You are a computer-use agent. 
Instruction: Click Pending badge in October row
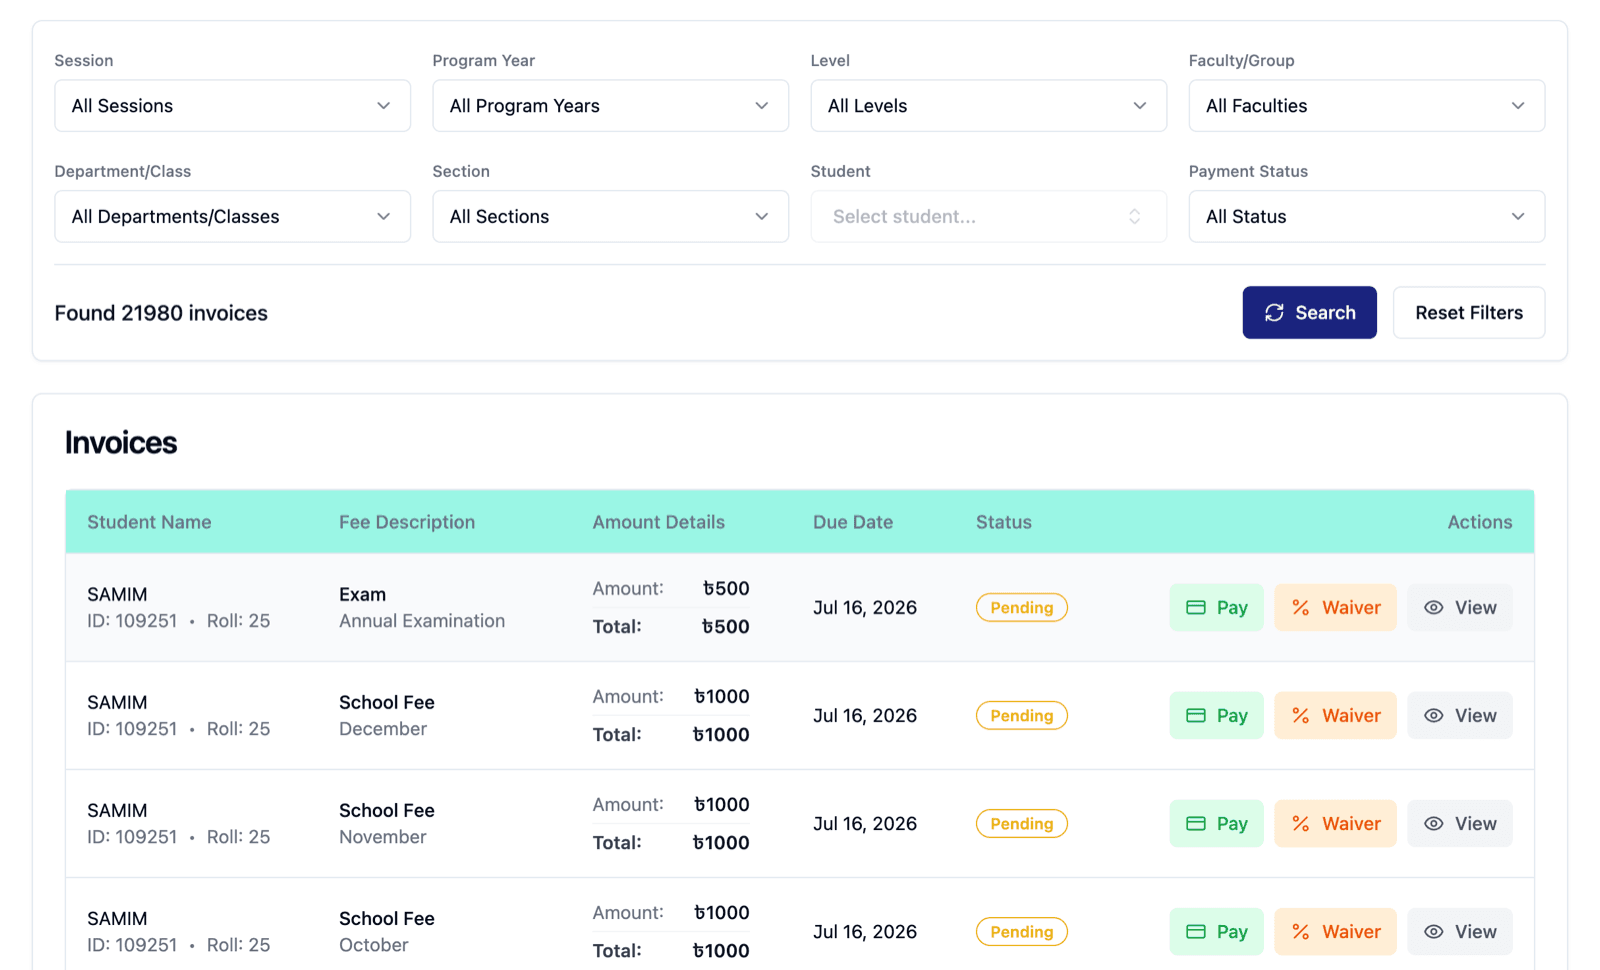(1021, 932)
